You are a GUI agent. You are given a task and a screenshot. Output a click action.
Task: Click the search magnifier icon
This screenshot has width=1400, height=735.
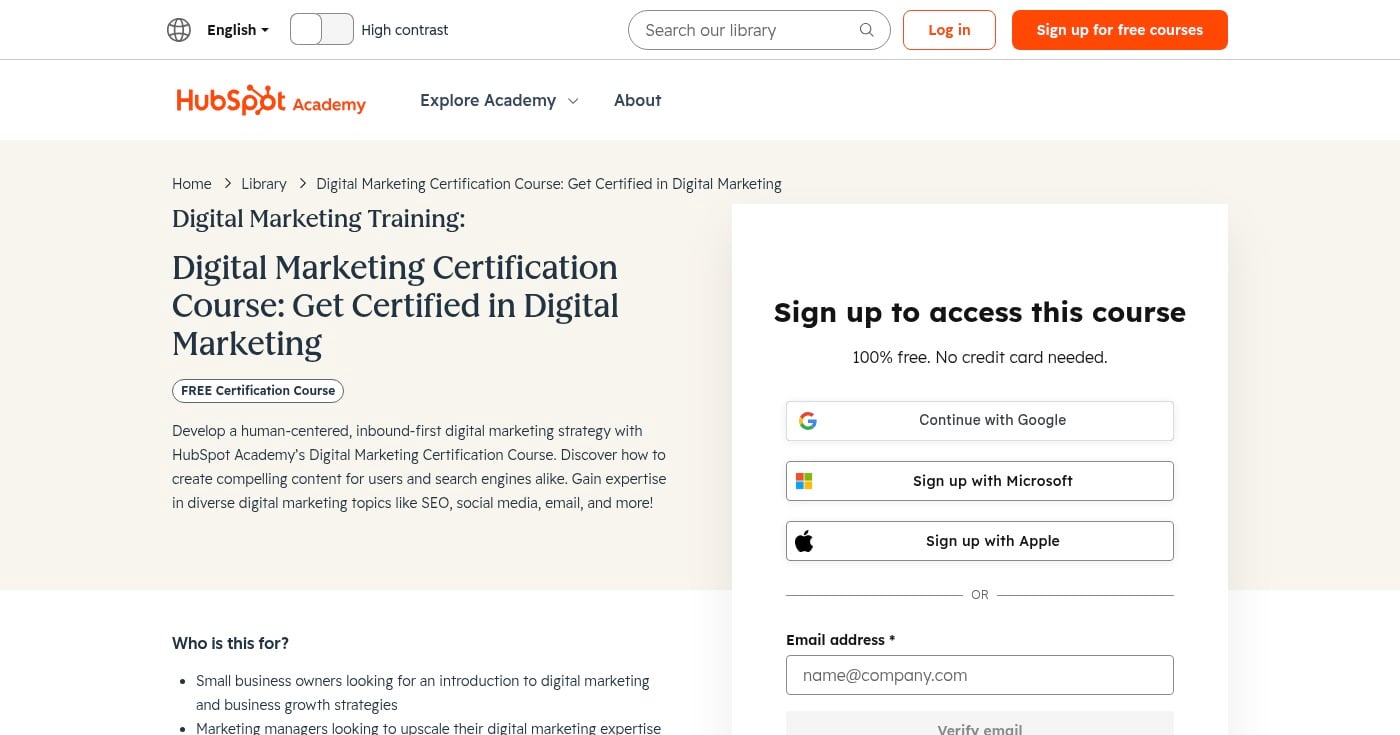867,30
